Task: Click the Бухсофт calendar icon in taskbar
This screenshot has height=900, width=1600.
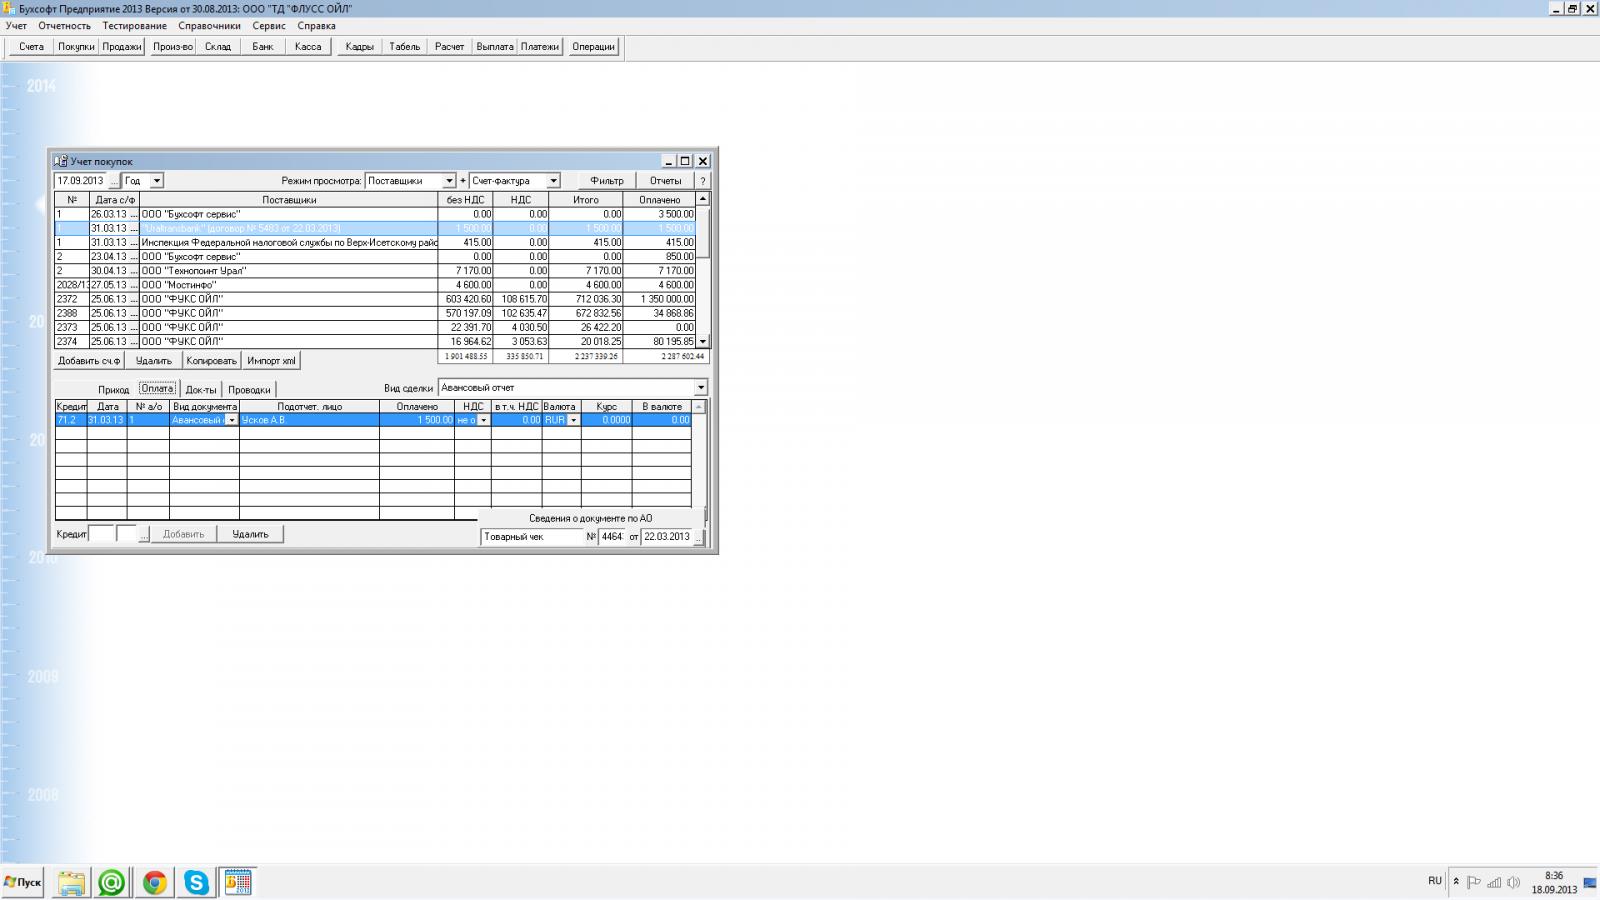Action: pos(238,882)
